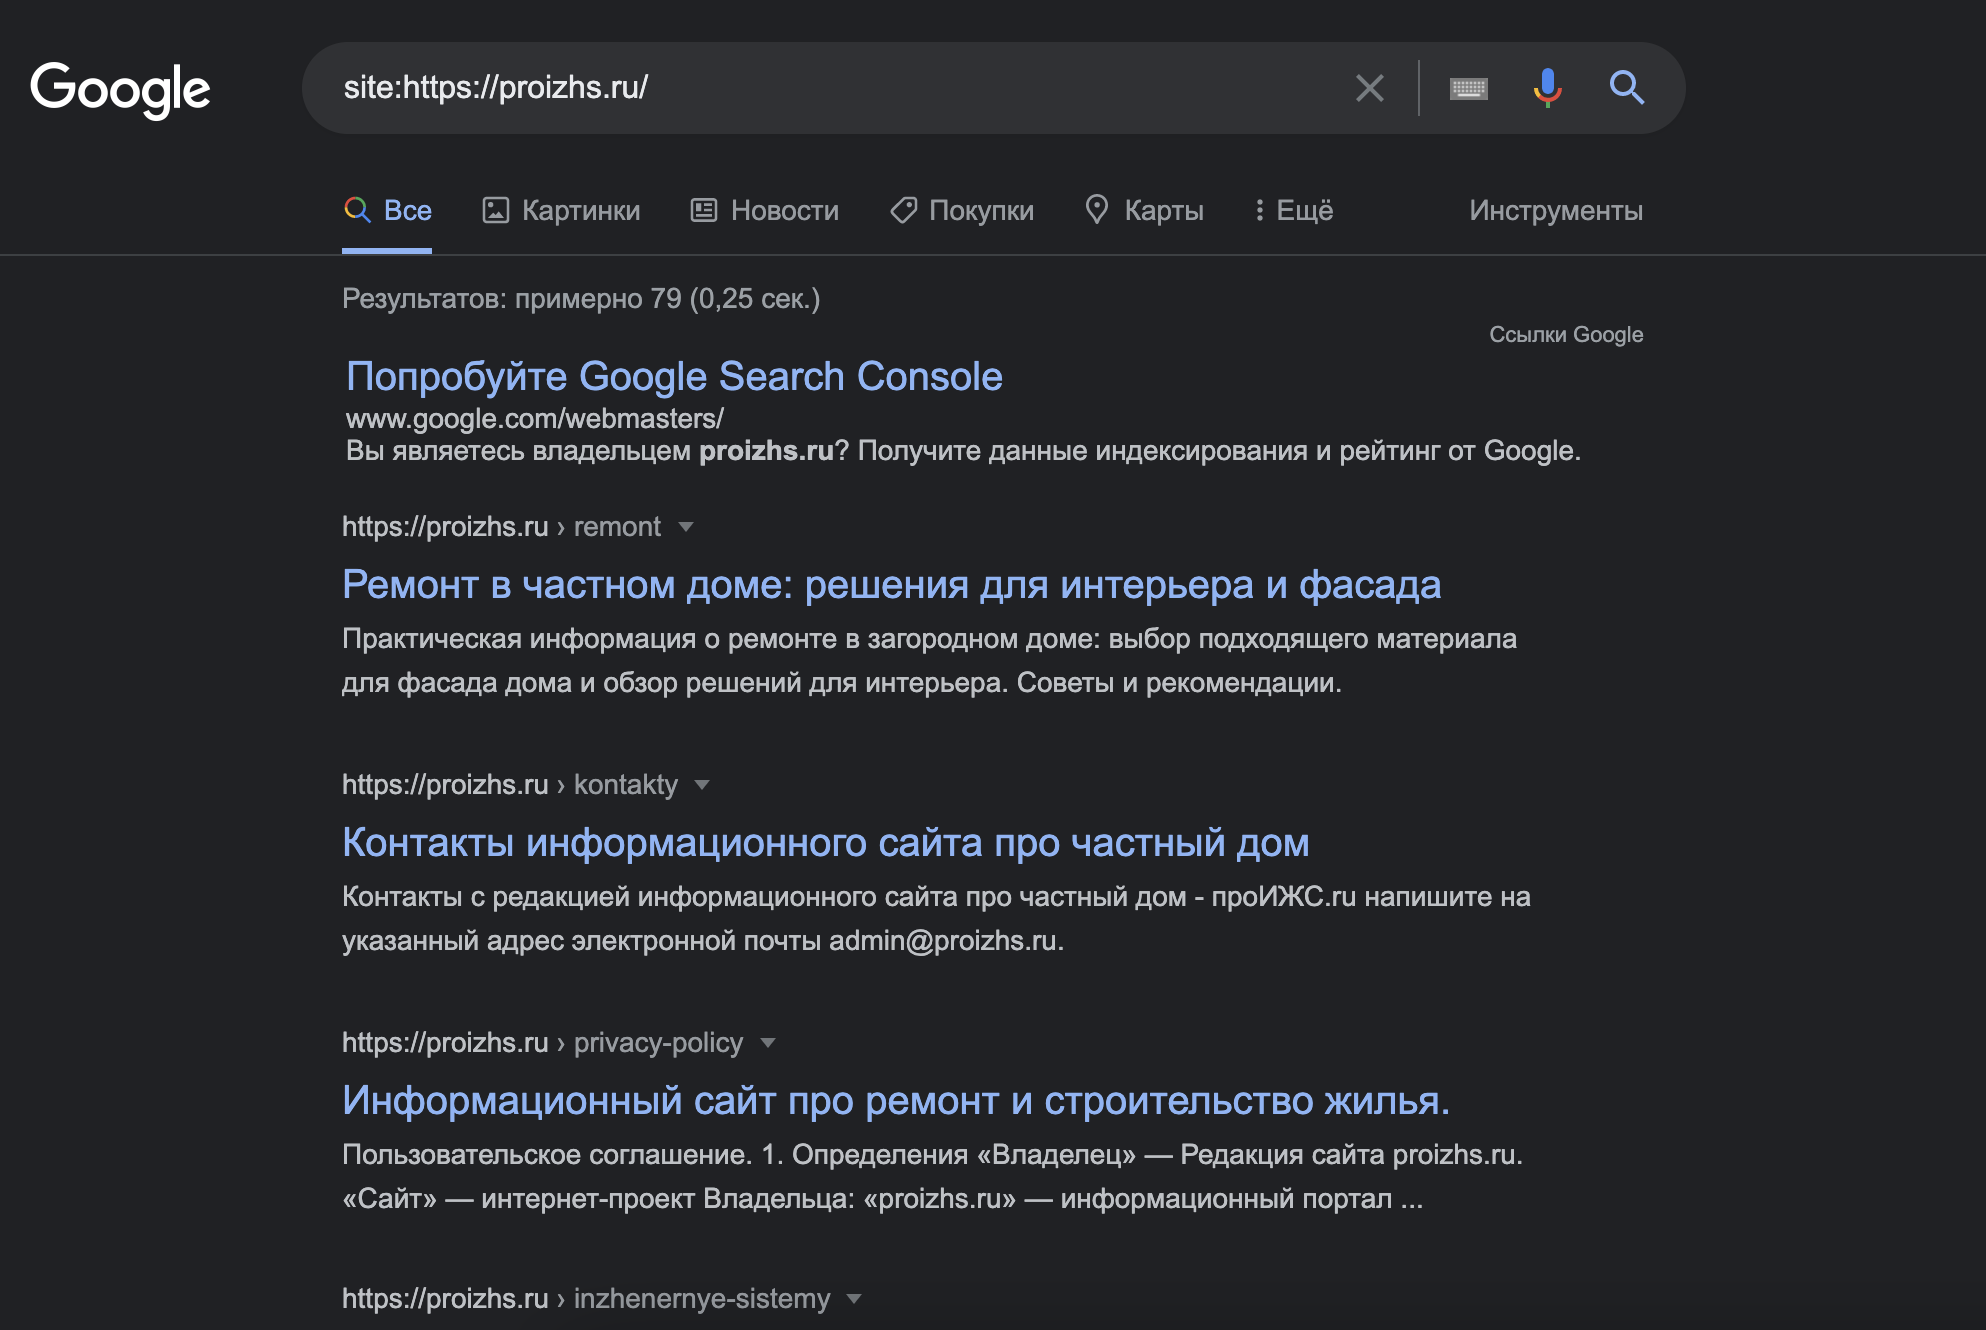Screen dimensions: 1986x1330
Task: Start voice search with microphone
Action: [x=1547, y=88]
